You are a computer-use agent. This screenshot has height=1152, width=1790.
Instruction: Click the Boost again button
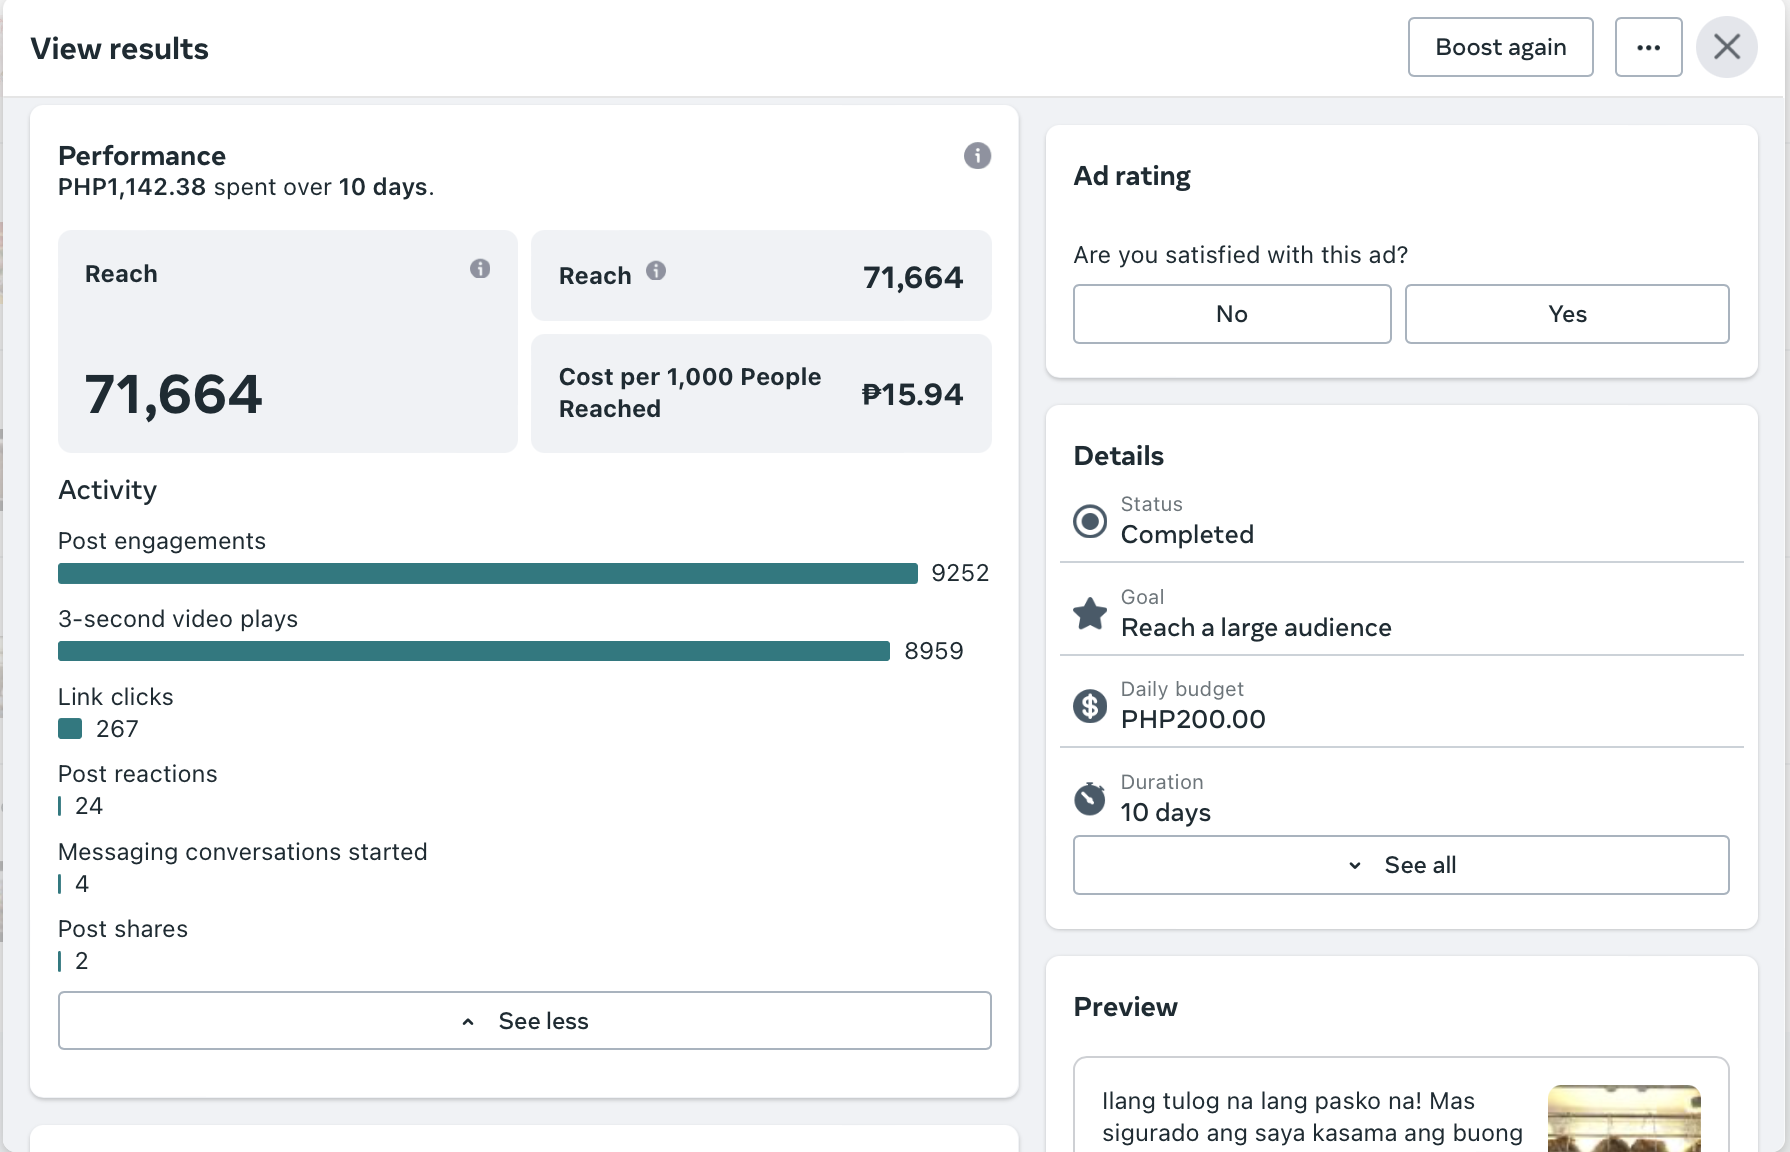click(x=1500, y=47)
